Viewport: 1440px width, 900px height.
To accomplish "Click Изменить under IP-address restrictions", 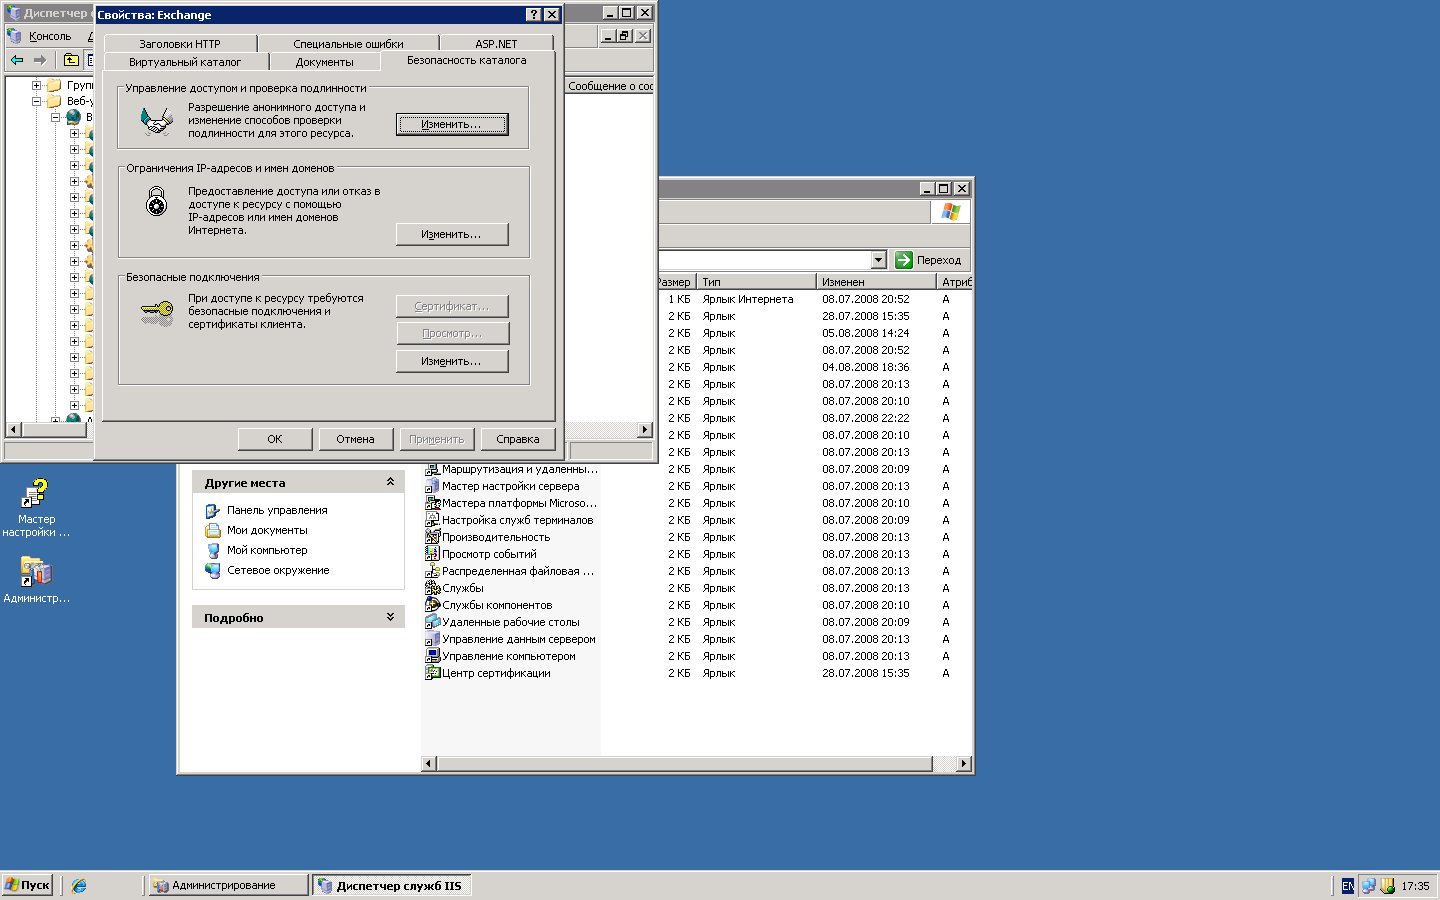I will point(451,234).
